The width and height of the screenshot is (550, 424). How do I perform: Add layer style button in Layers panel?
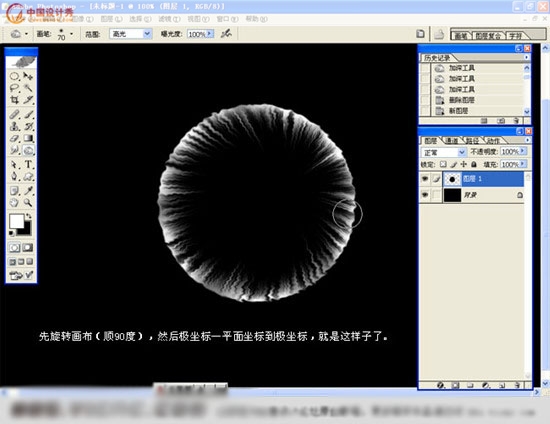pyautogui.click(x=441, y=385)
